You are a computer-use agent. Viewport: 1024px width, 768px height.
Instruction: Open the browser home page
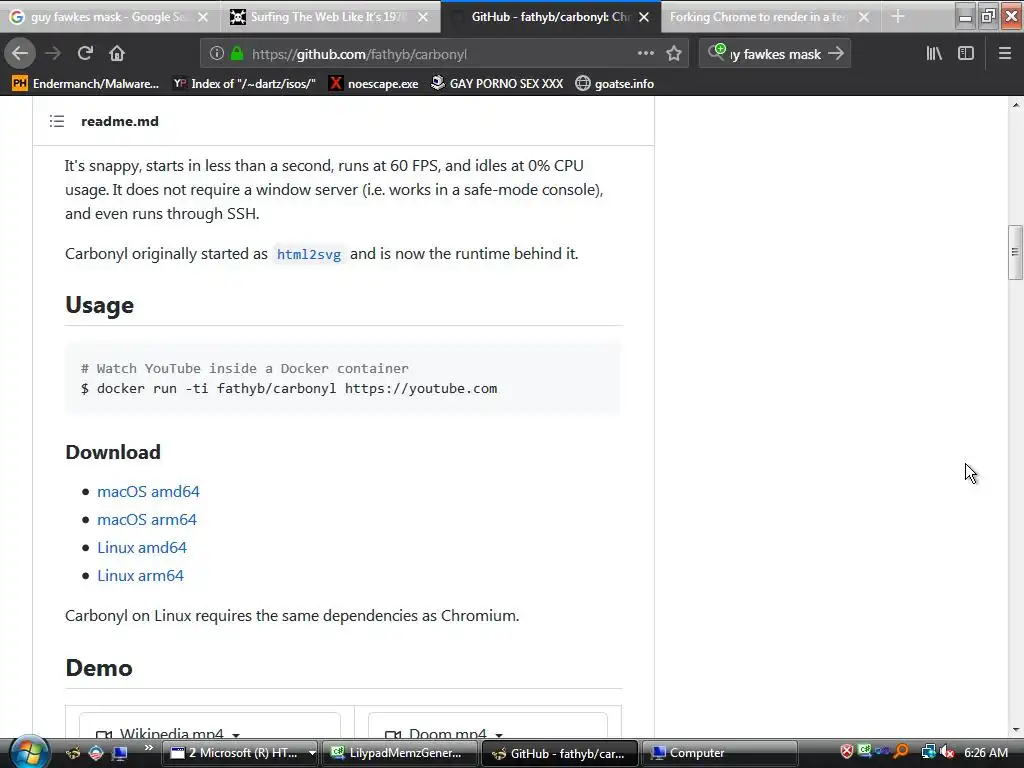pos(117,54)
